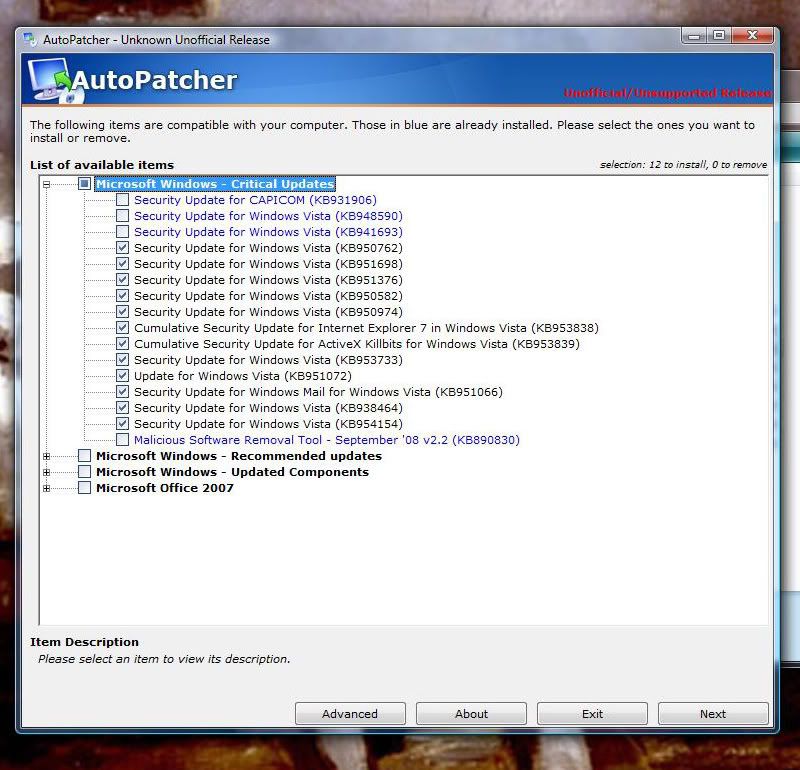
Task: Select Malicious Software Removal Tool row text
Action: 327,439
